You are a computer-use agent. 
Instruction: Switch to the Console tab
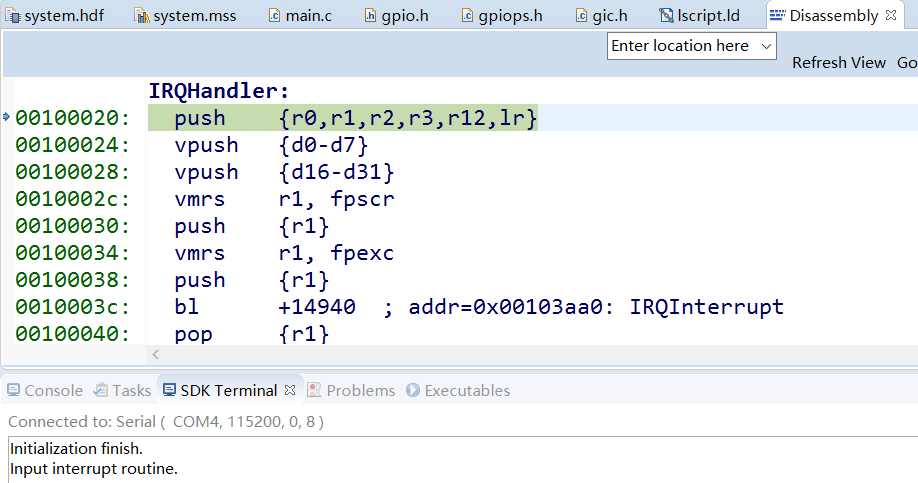pos(44,390)
